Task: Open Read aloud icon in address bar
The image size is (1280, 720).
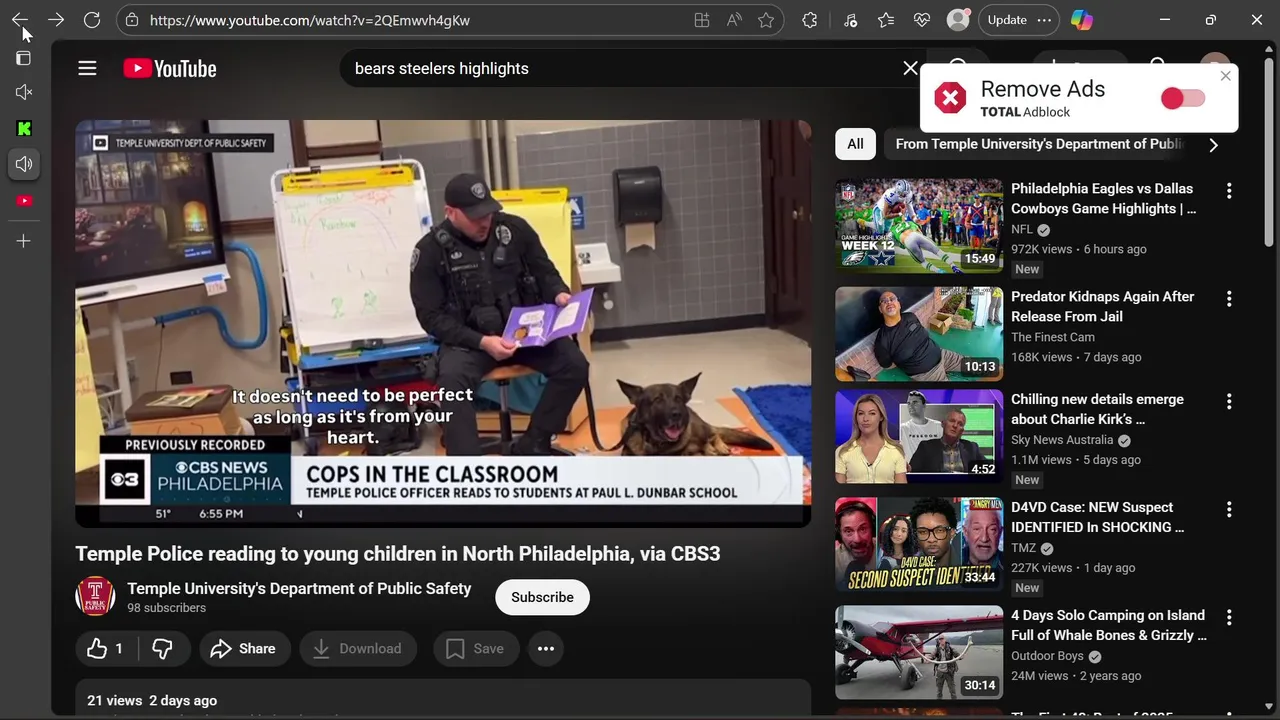Action: (x=734, y=20)
